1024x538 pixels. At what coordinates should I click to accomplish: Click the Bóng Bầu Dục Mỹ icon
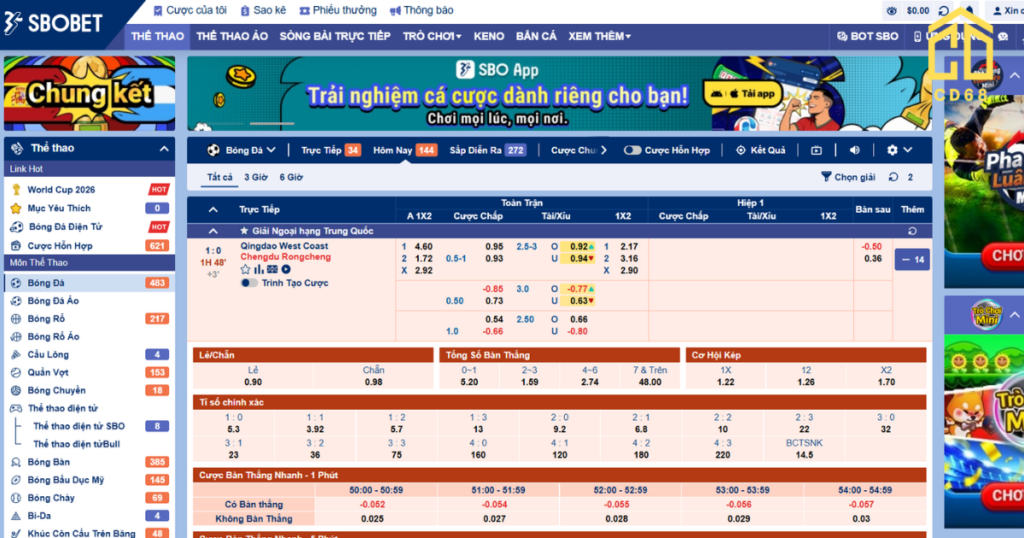[16, 480]
